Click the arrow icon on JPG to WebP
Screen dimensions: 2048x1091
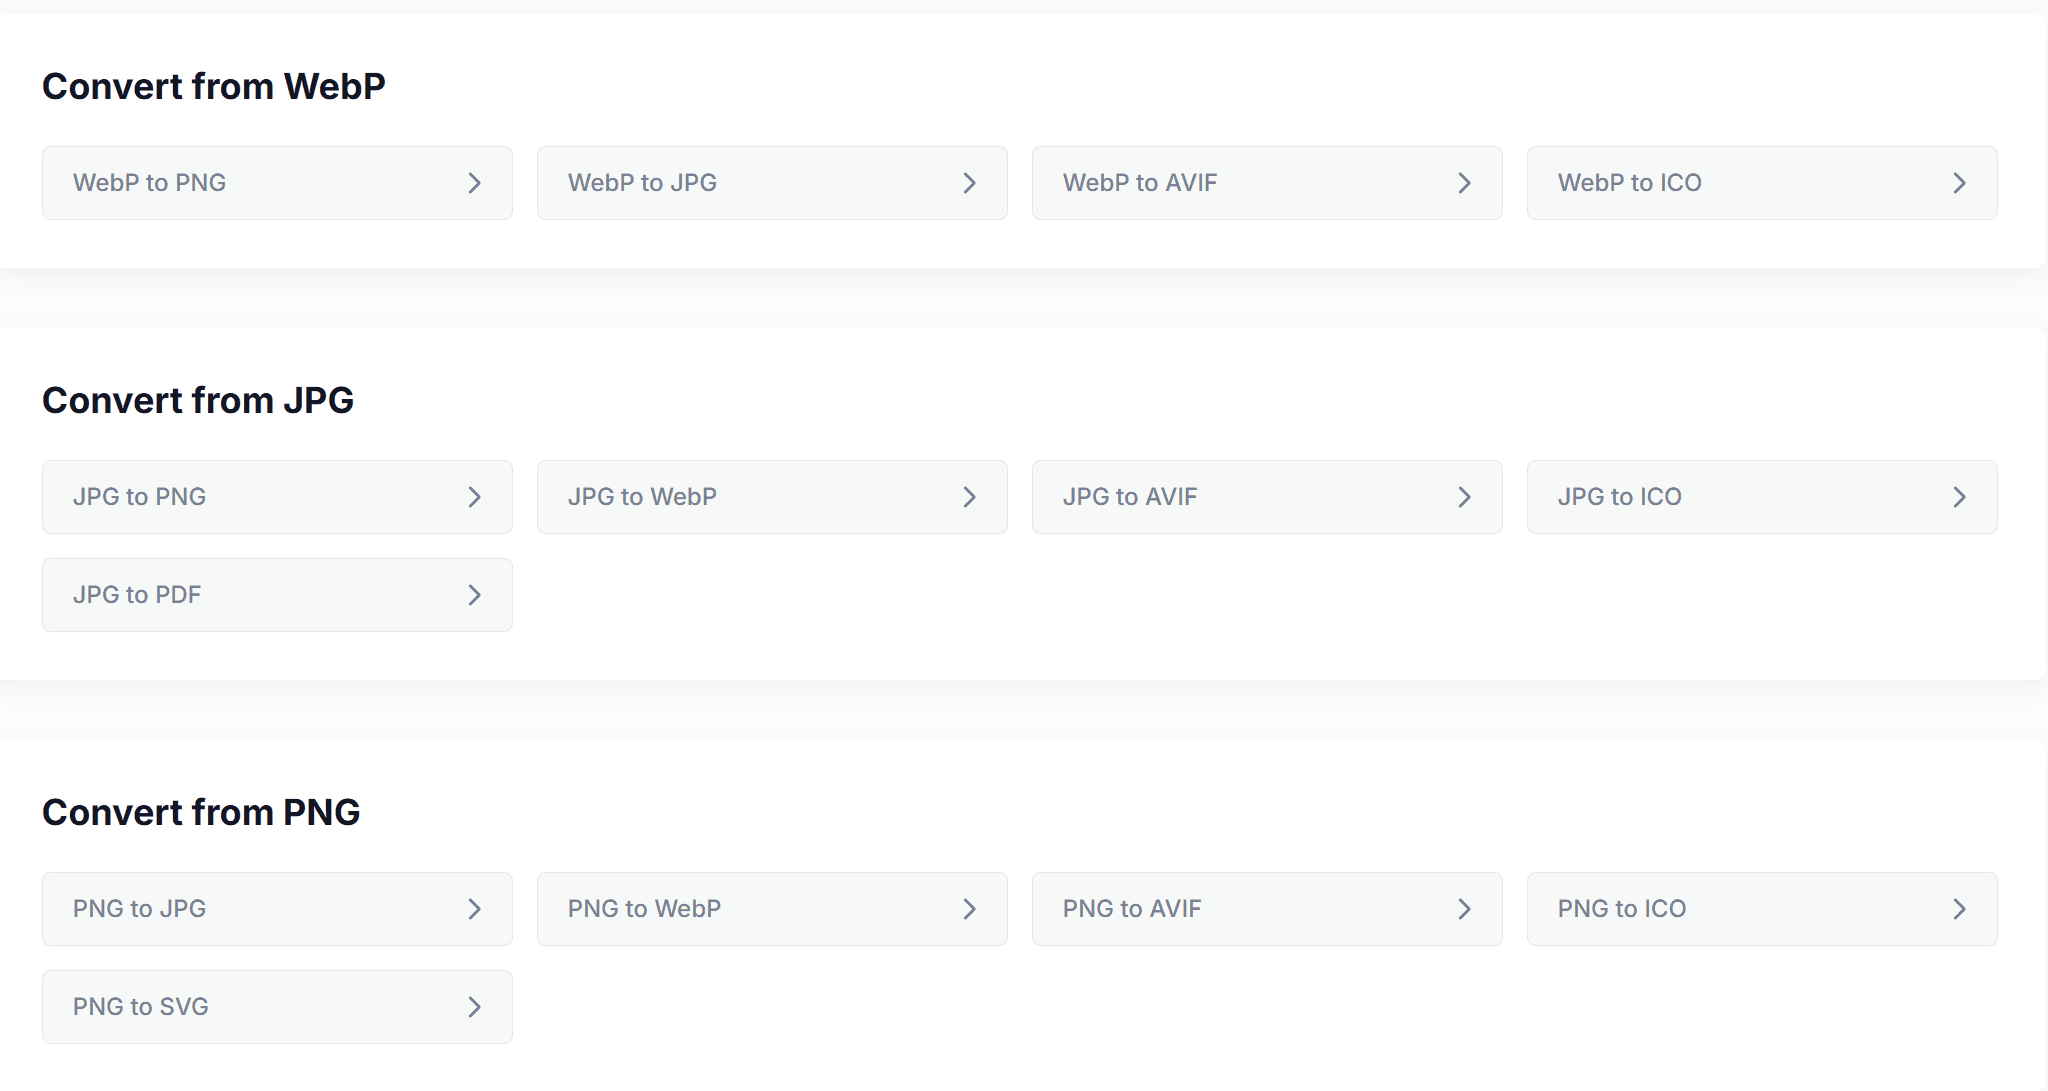click(x=969, y=497)
